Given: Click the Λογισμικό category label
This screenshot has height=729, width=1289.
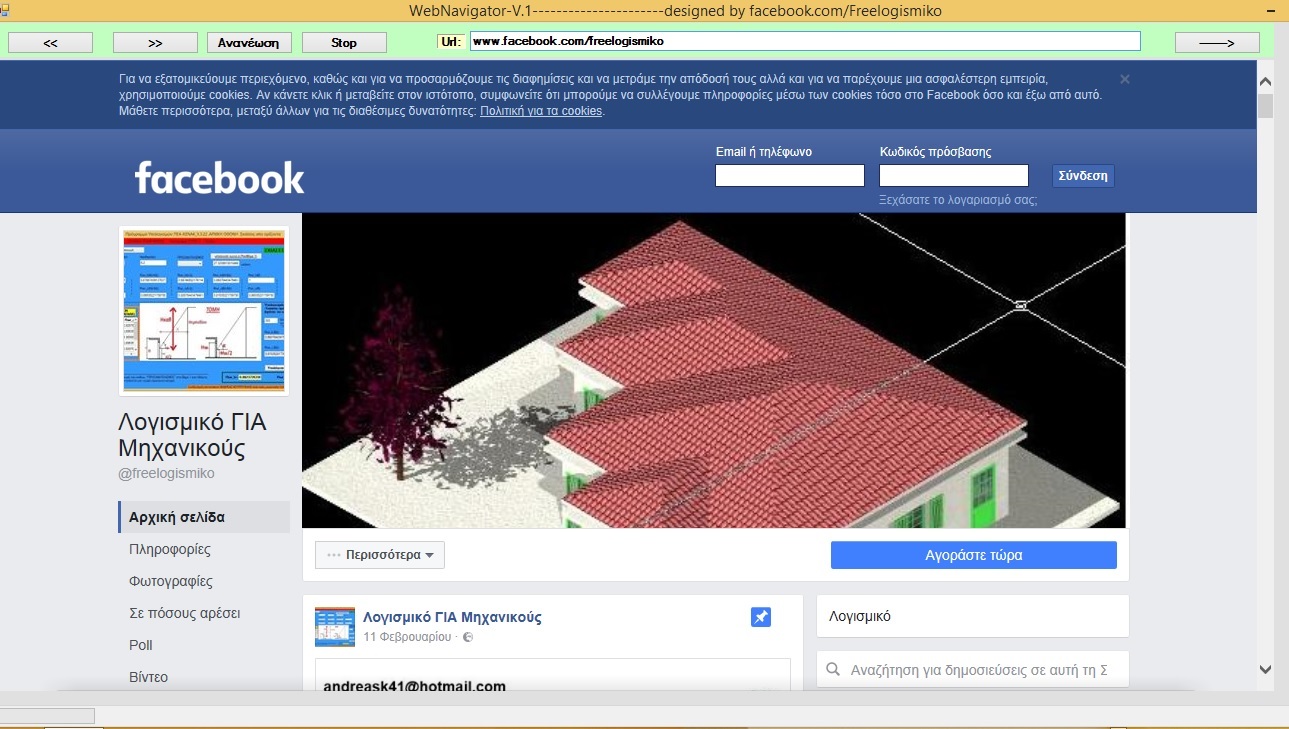Looking at the screenshot, I should pyautogui.click(x=860, y=616).
